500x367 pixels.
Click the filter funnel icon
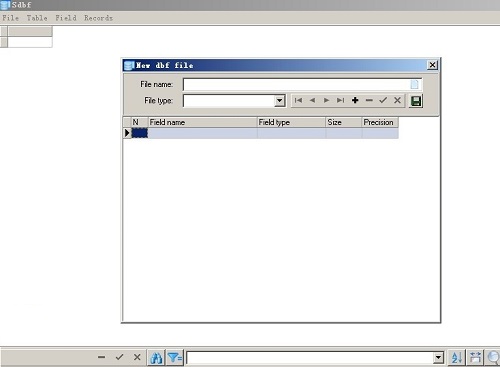175,358
